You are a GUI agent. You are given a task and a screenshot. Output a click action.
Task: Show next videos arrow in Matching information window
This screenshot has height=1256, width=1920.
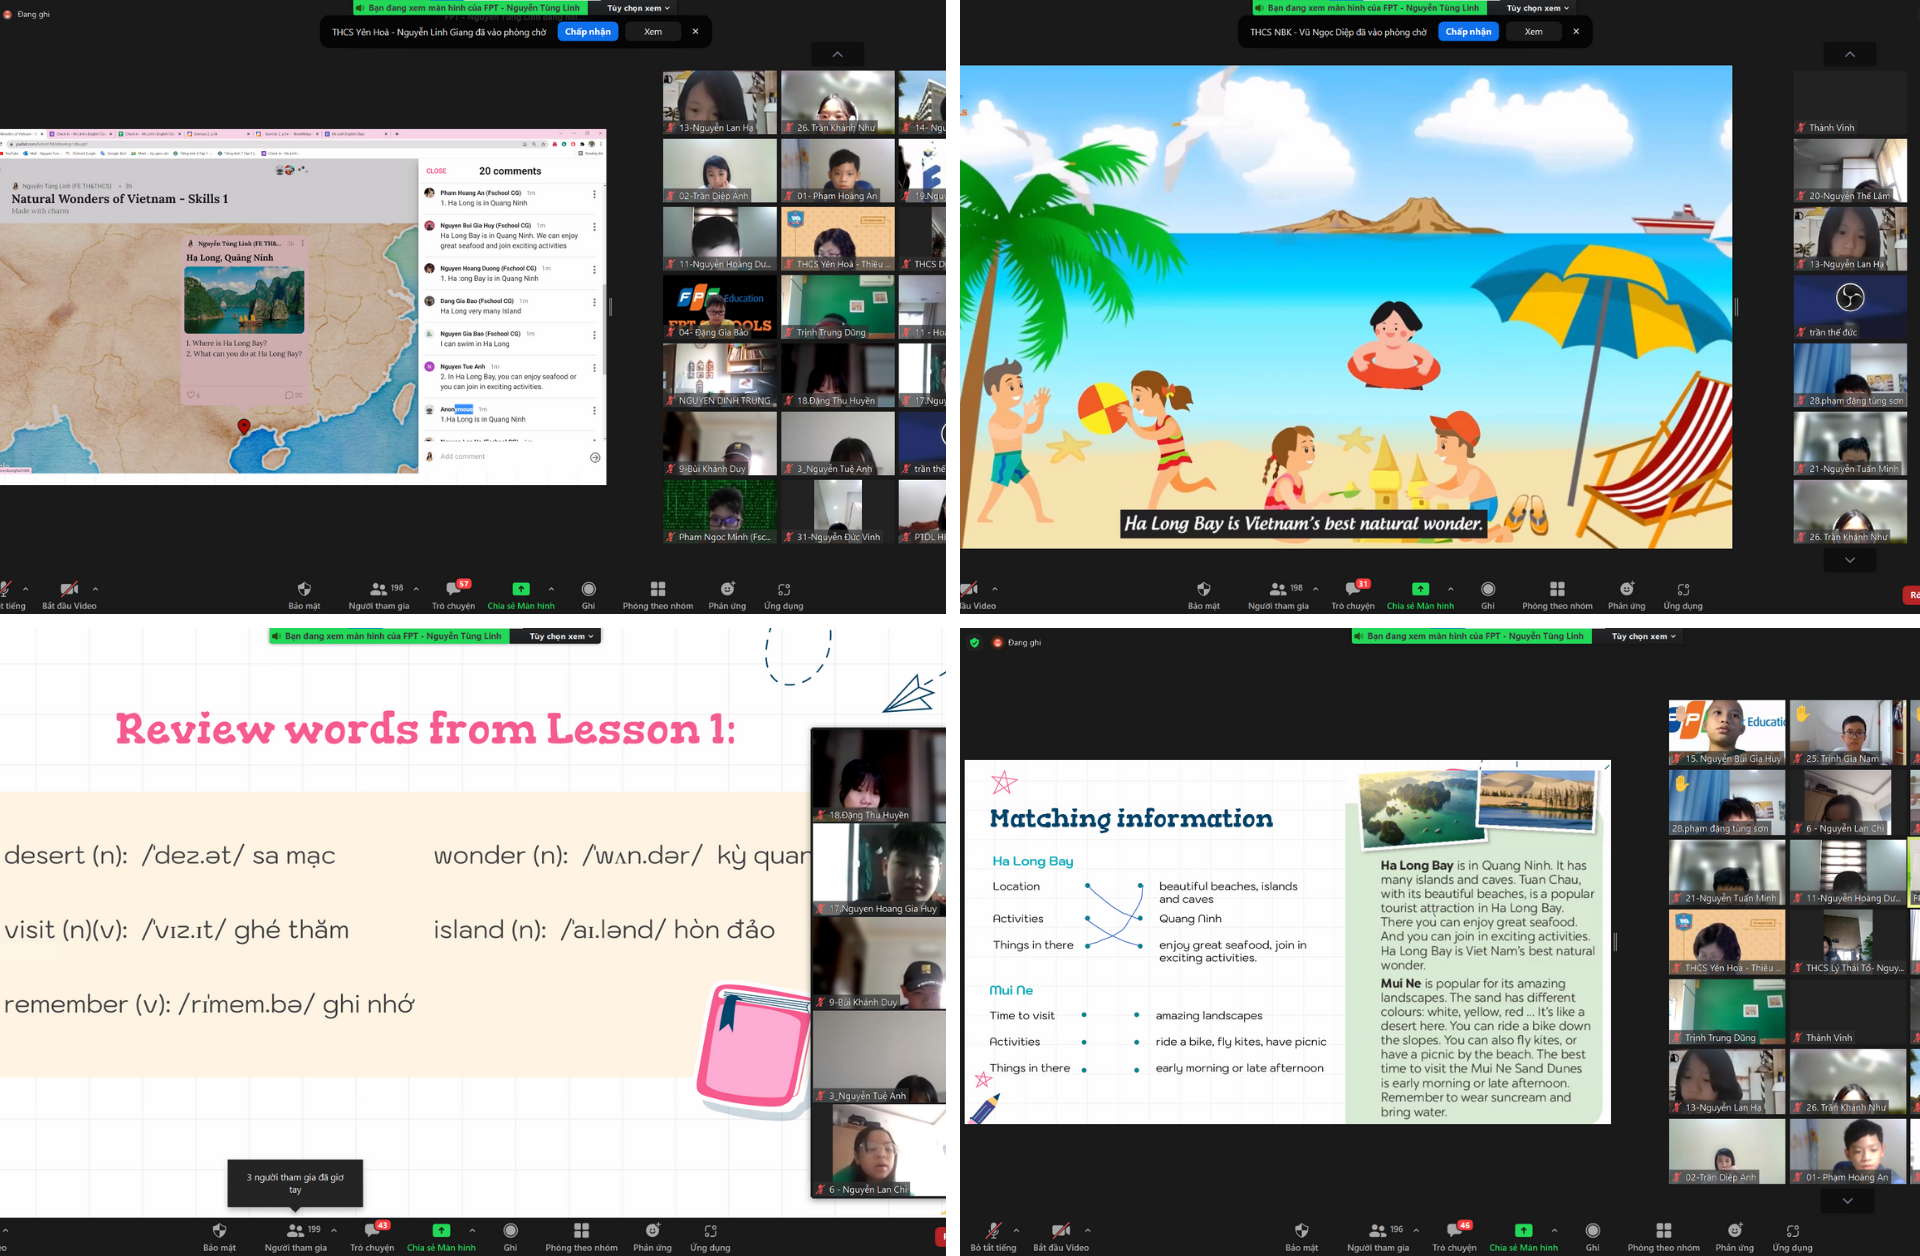[1847, 1200]
